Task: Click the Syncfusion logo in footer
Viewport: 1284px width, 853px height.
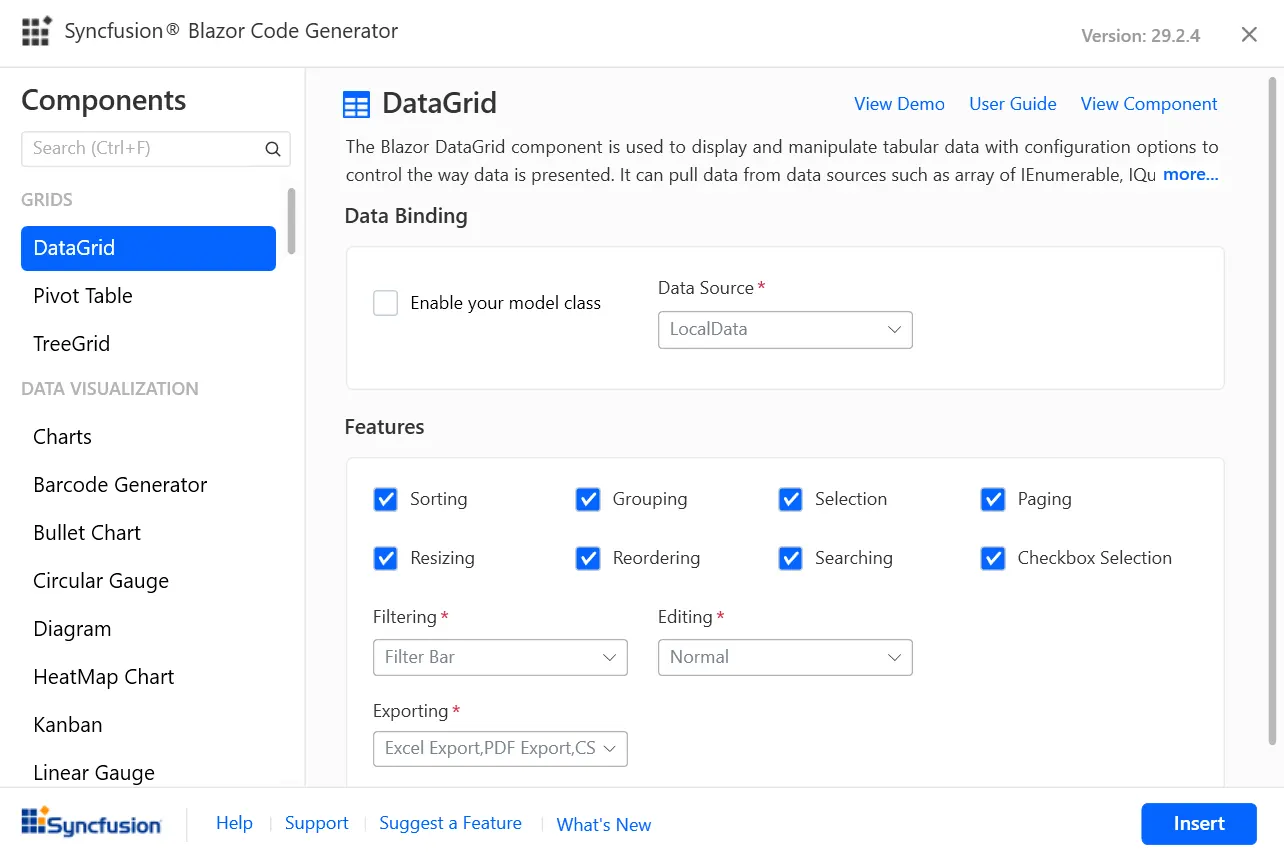Action: click(x=91, y=822)
